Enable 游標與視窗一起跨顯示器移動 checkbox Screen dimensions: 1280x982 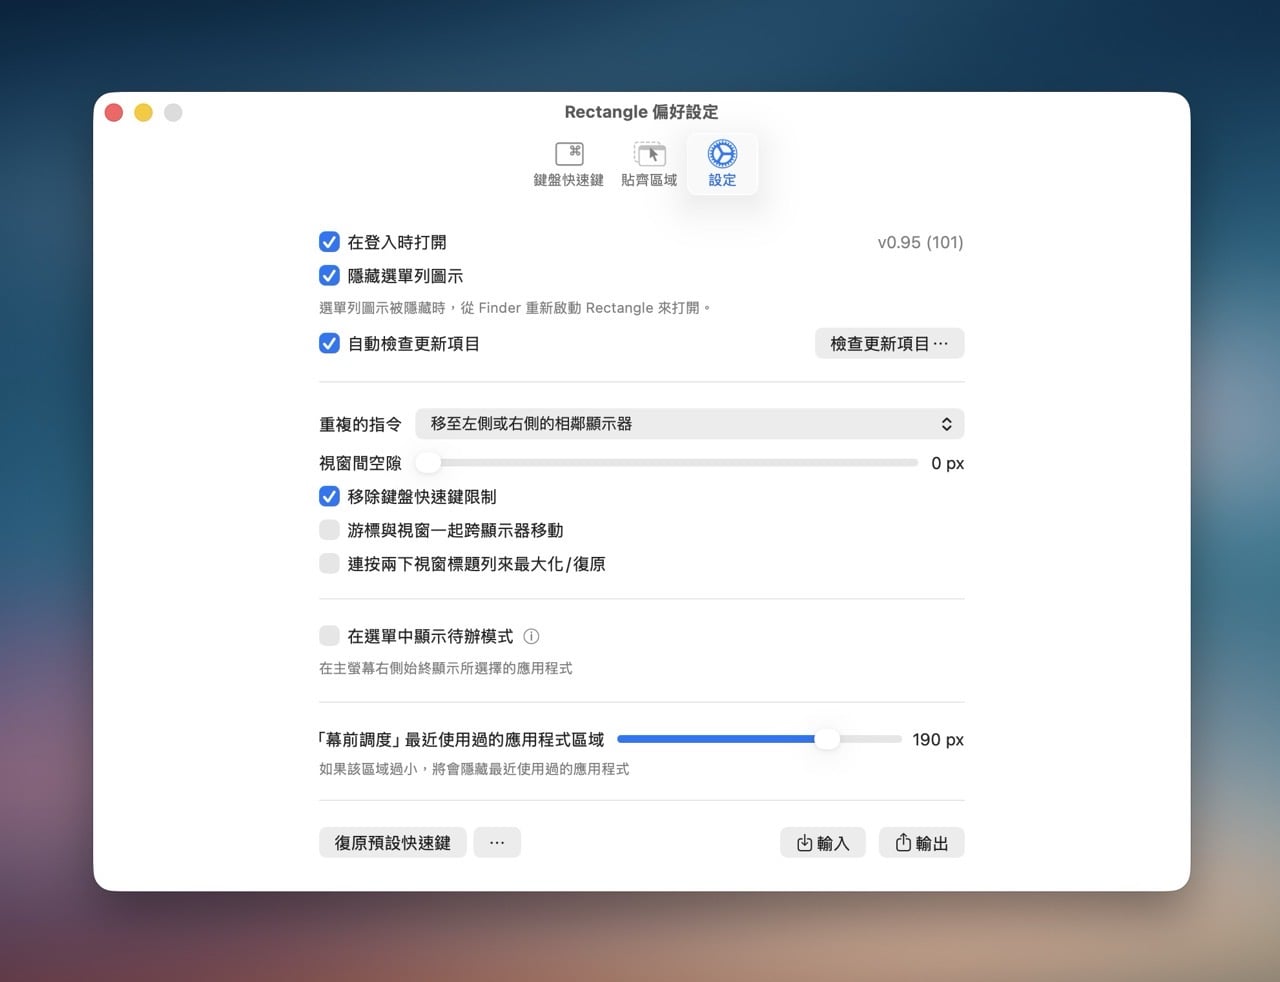coord(329,530)
